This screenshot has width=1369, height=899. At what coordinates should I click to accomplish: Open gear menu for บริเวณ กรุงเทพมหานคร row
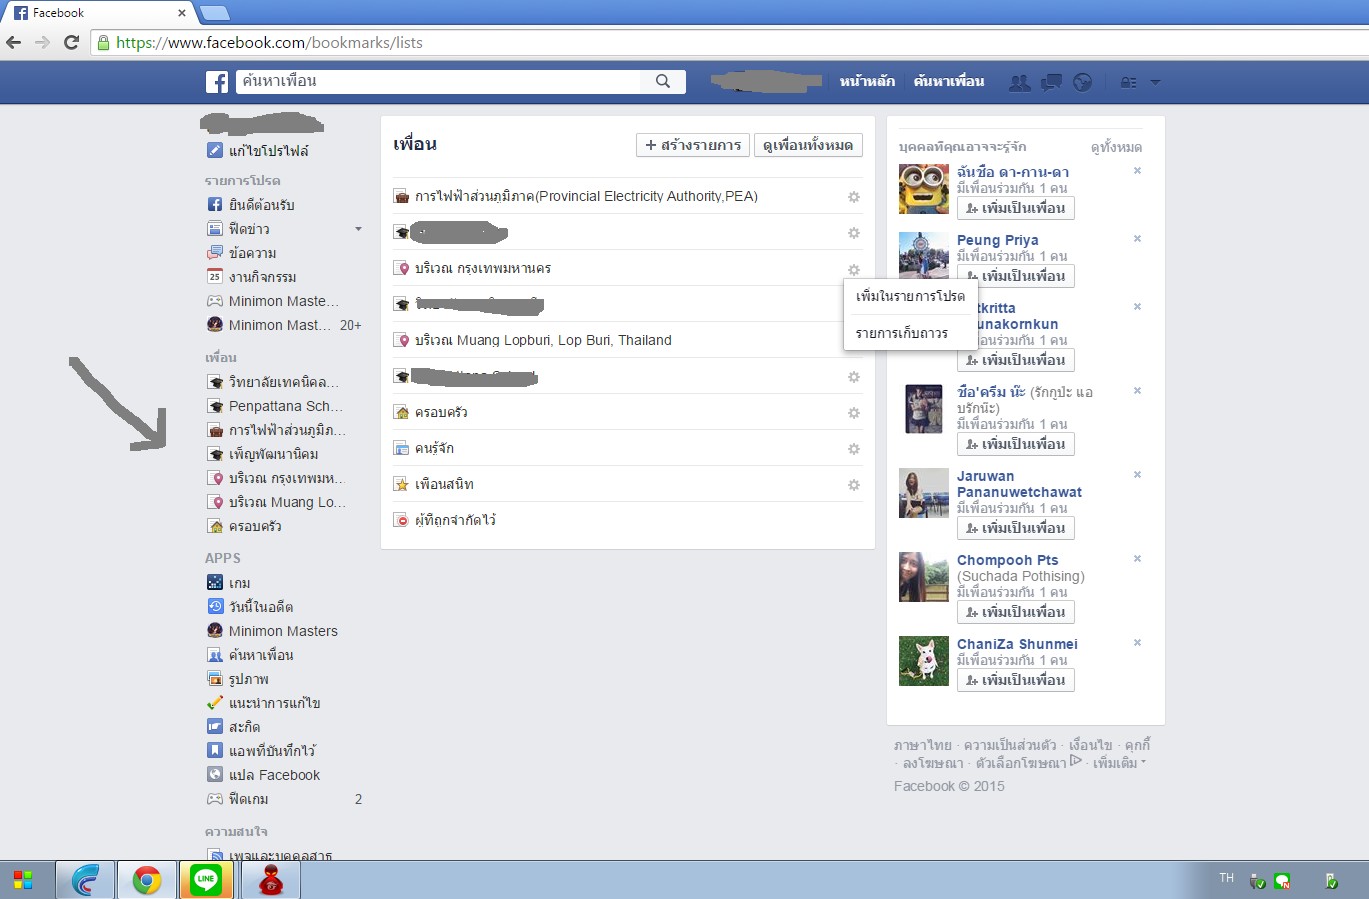[854, 270]
